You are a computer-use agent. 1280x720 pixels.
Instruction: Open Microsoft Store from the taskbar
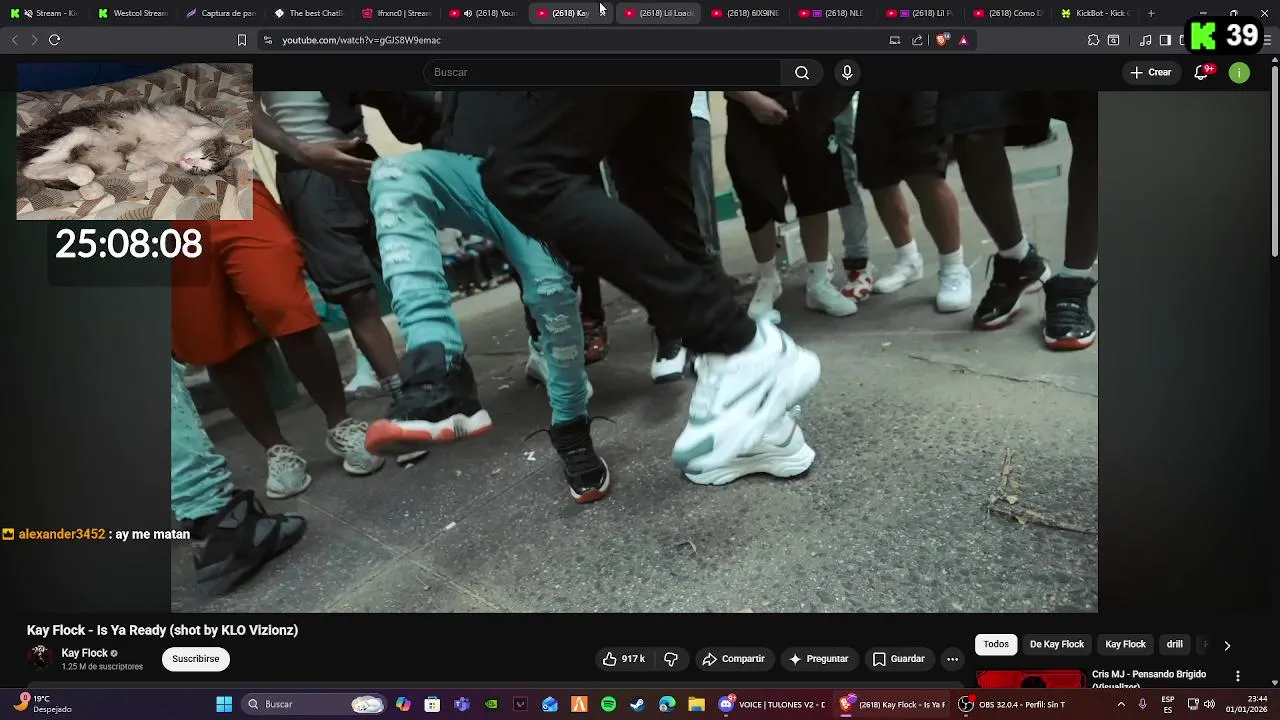tap(432, 704)
